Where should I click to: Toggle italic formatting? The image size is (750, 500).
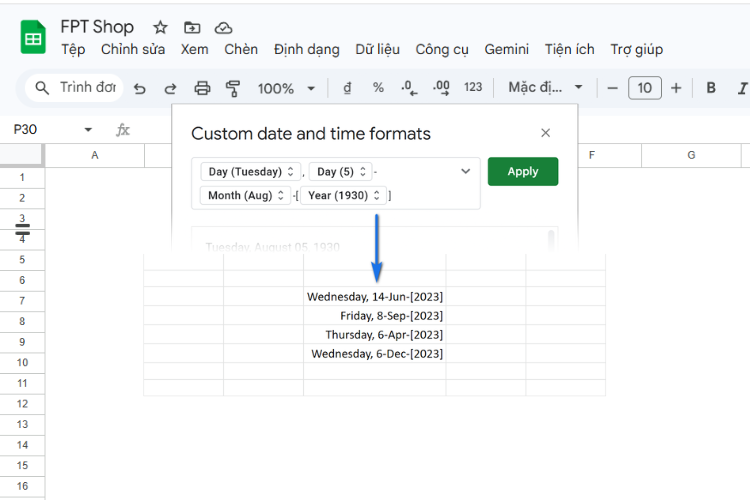(x=742, y=89)
